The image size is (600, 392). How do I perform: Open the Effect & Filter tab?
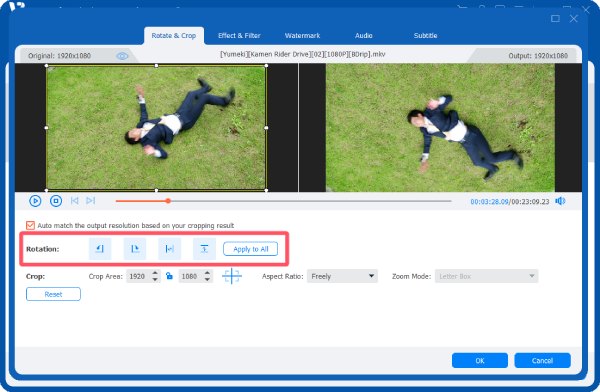[x=239, y=36]
